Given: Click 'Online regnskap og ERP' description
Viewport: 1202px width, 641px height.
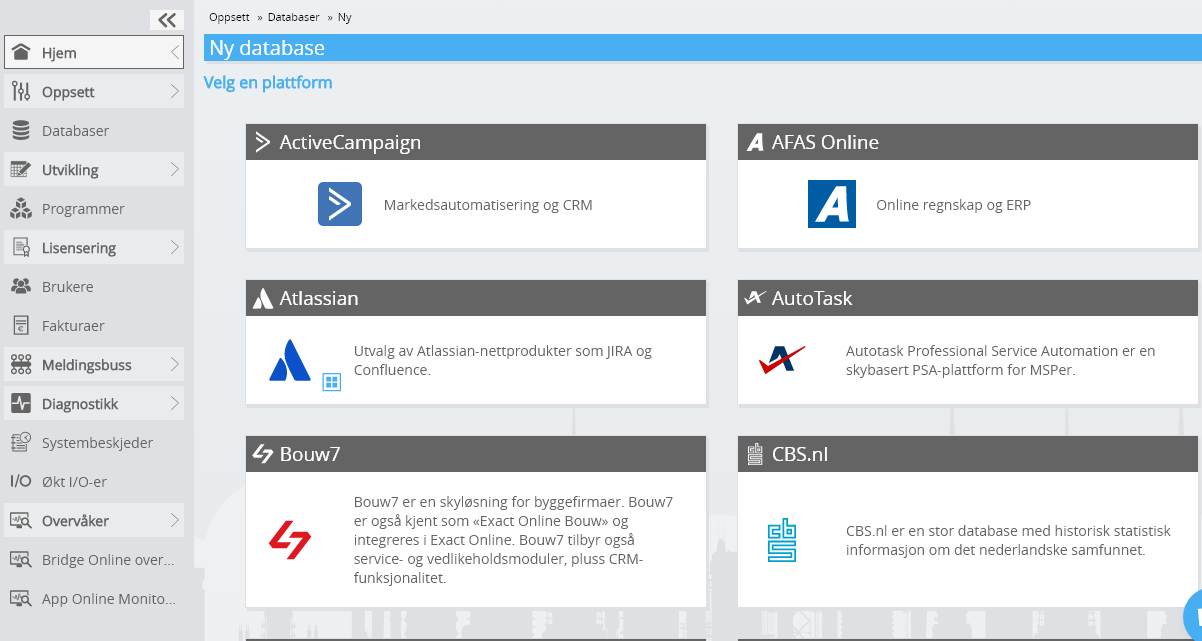Looking at the screenshot, I should coord(953,205).
